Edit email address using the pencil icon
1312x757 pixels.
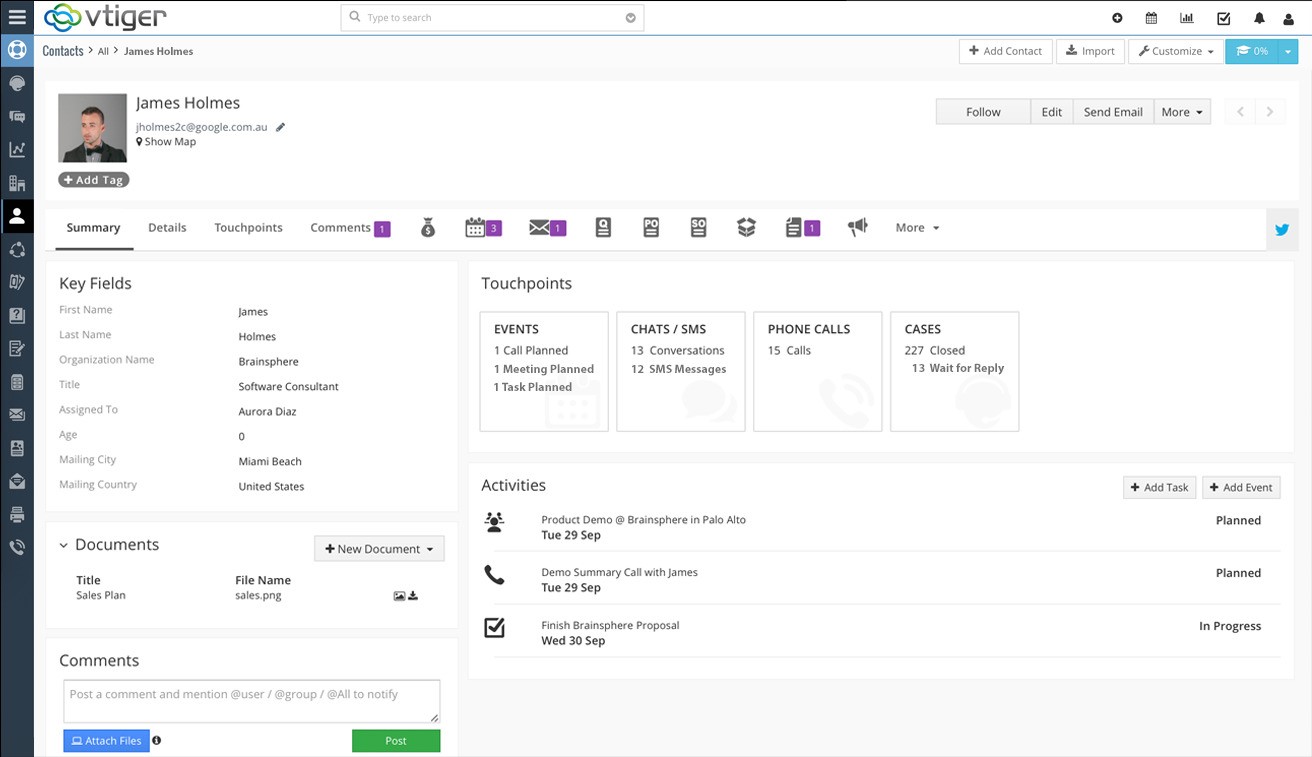pos(279,127)
